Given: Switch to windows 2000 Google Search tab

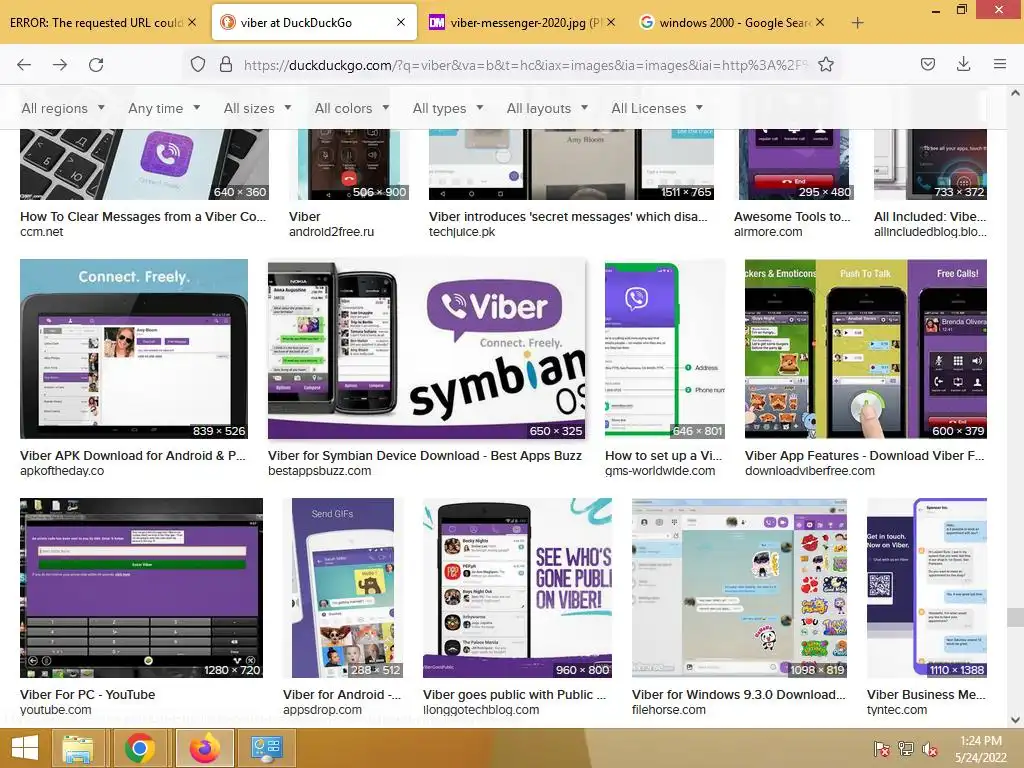Looking at the screenshot, I should pos(732,23).
